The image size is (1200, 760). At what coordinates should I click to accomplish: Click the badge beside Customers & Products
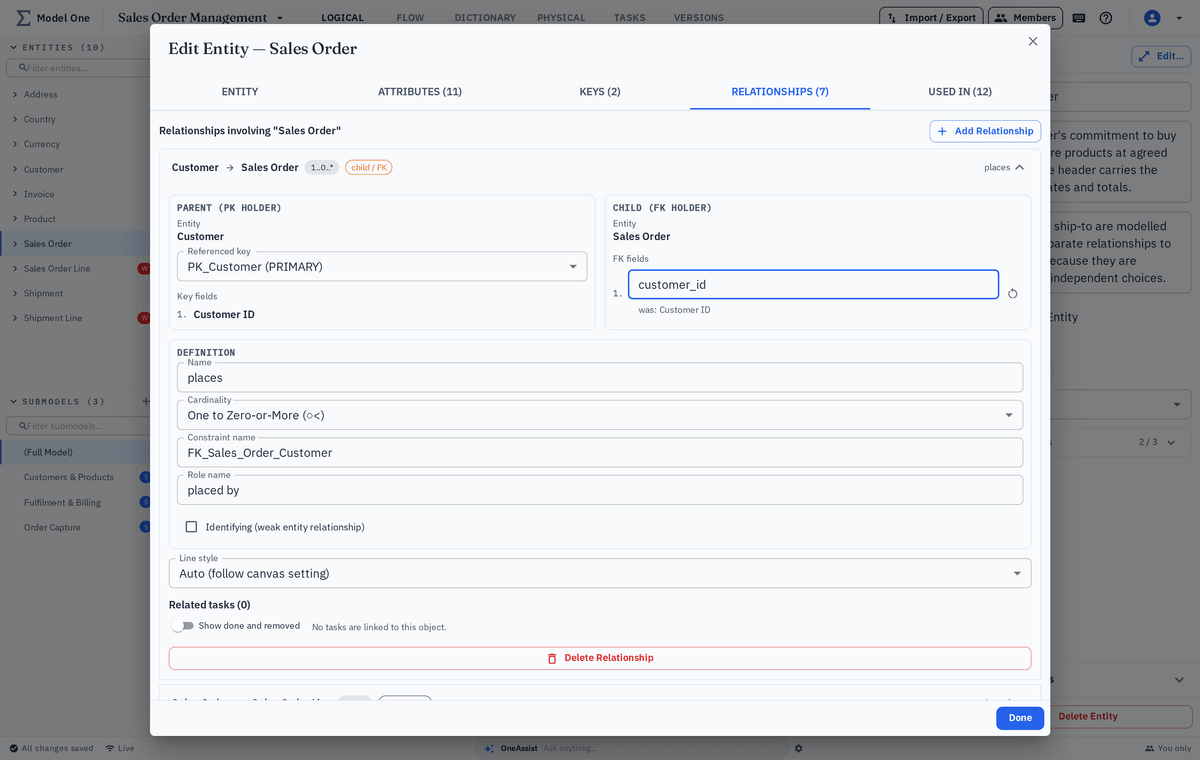[x=145, y=477]
